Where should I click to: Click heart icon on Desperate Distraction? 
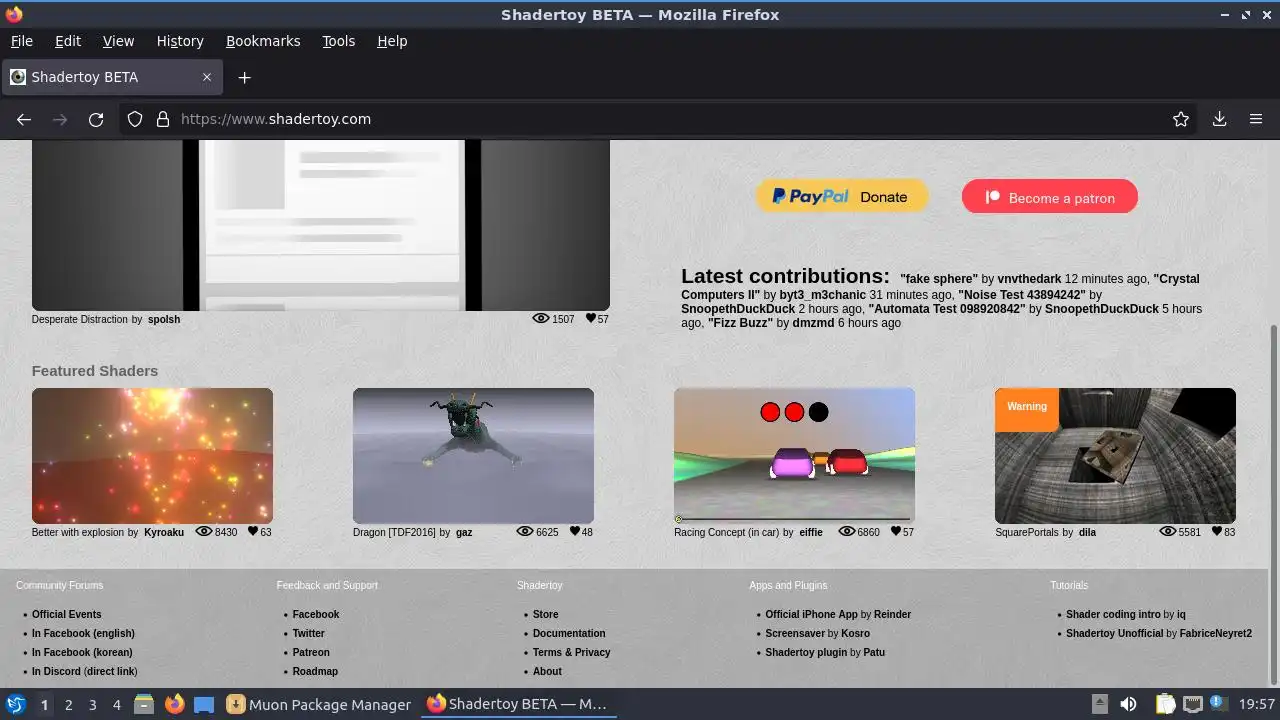(x=590, y=318)
